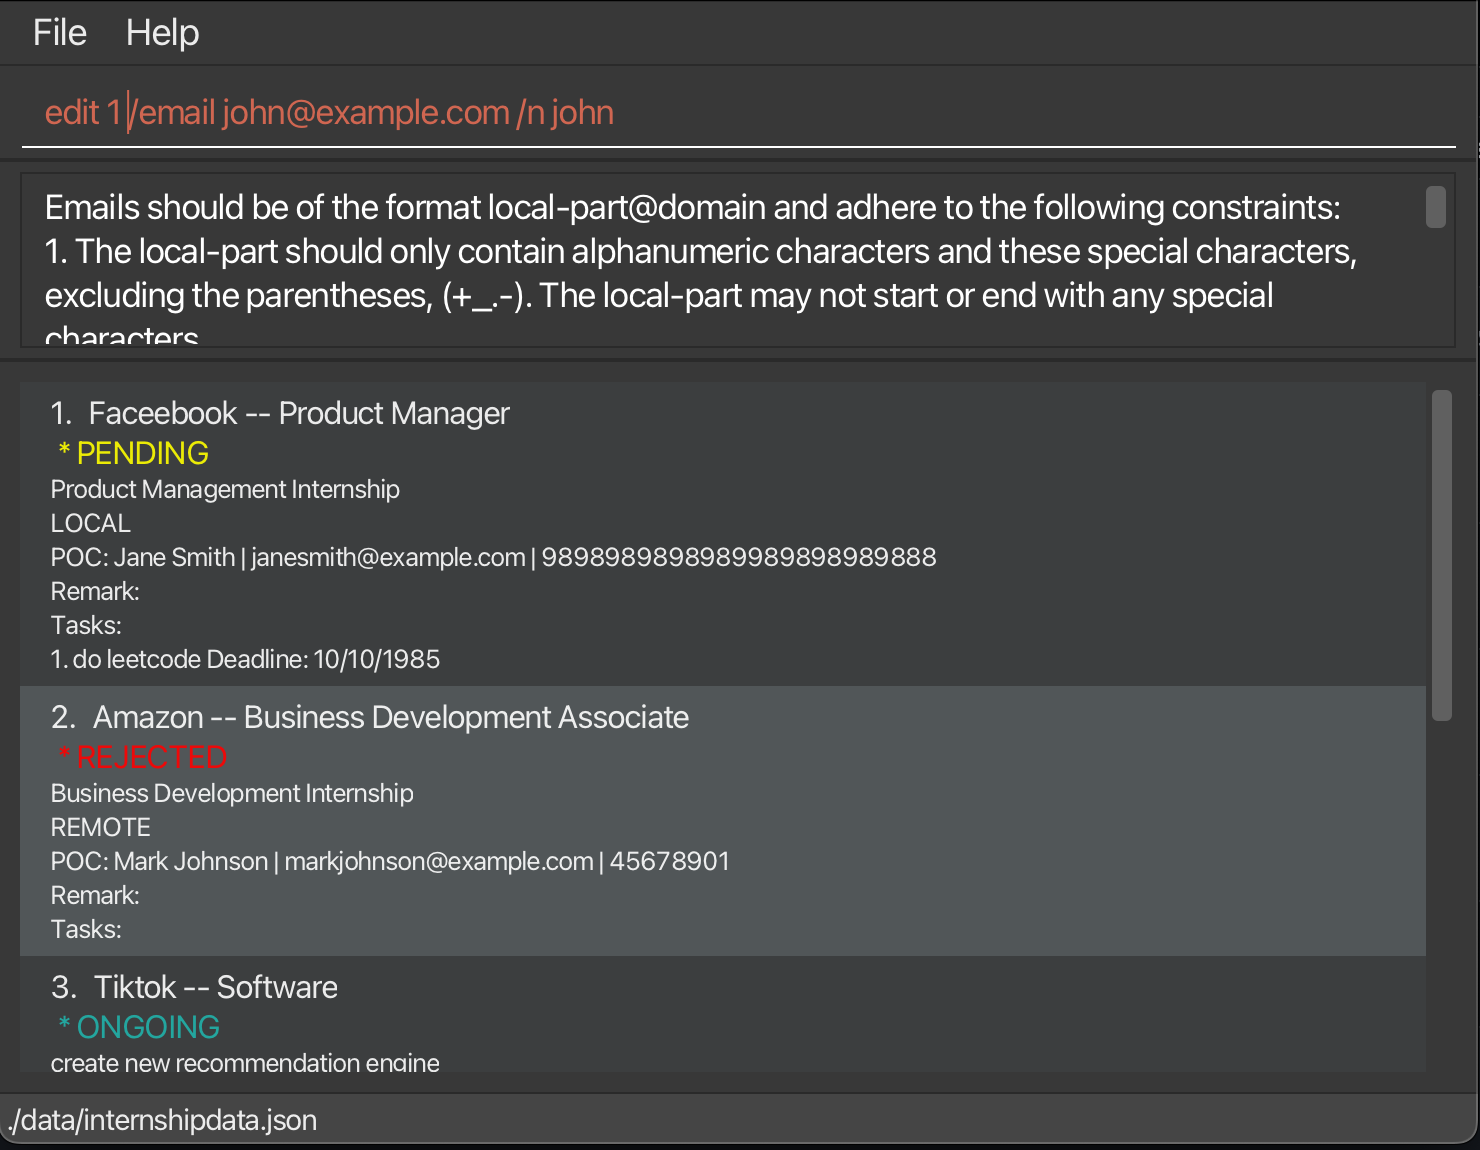This screenshot has width=1480, height=1150.
Task: Open the Help menu
Action: coord(162,33)
